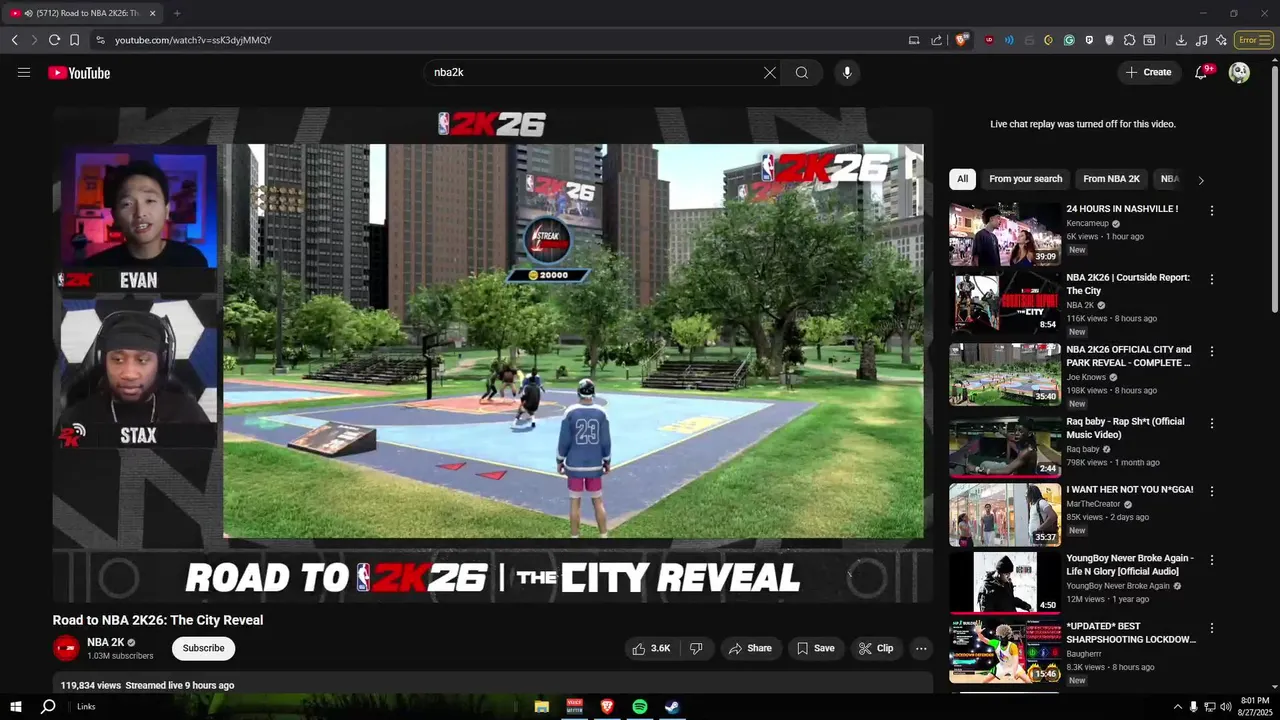Show hidden system tray icons

(1177, 707)
